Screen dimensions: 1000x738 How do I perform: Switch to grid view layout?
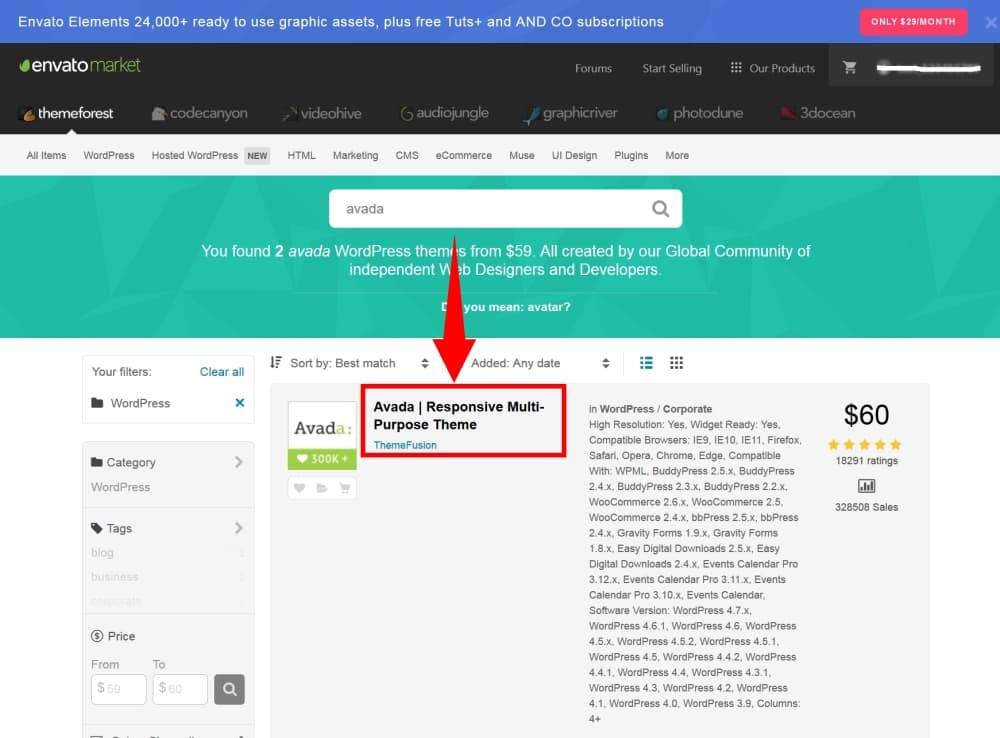pyautogui.click(x=676, y=363)
